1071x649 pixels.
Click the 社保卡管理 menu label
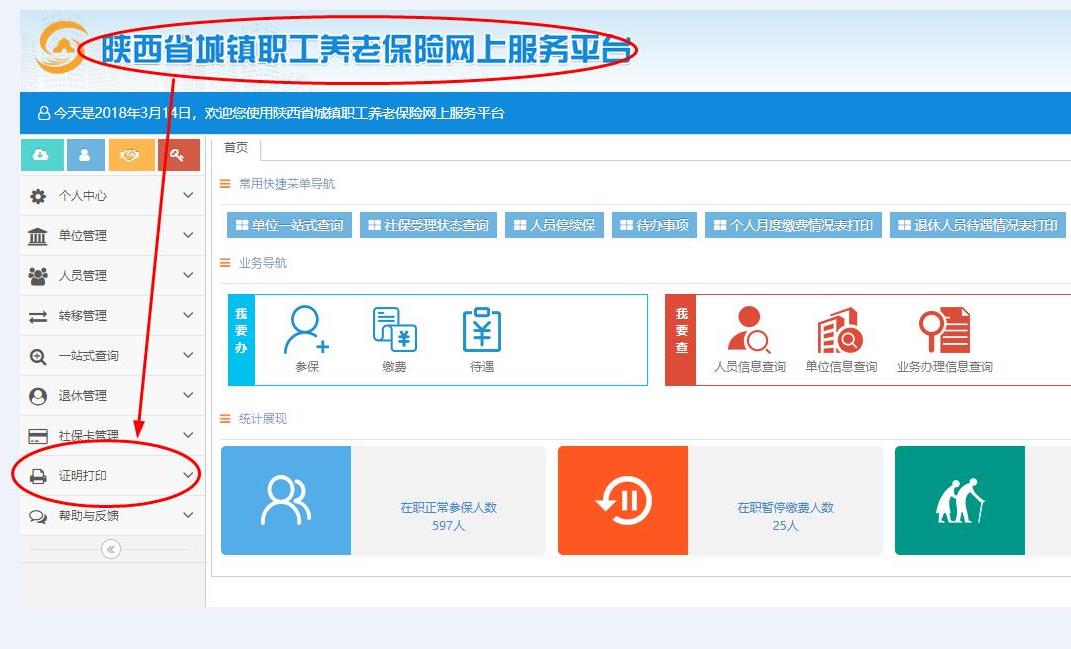pyautogui.click(x=89, y=435)
